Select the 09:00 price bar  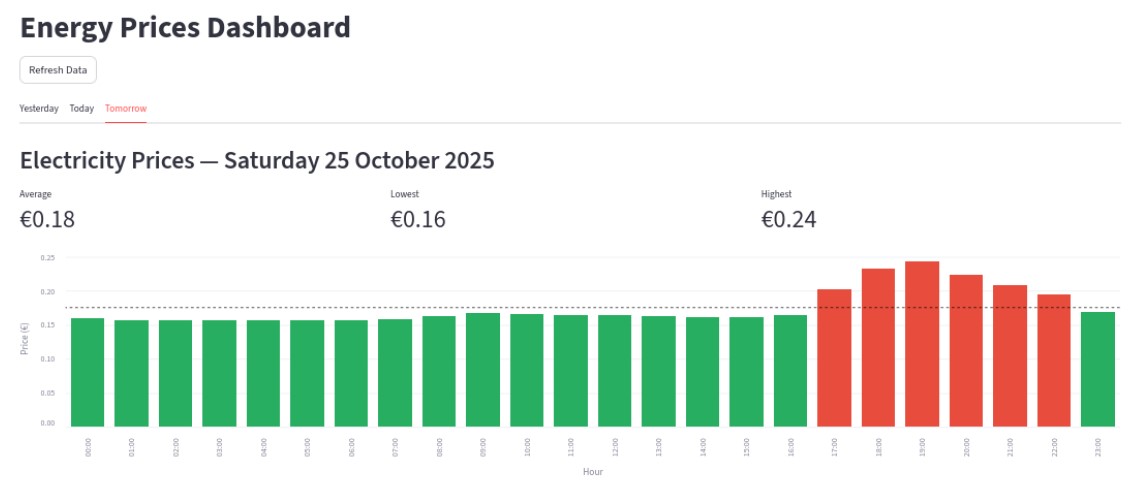(x=483, y=370)
